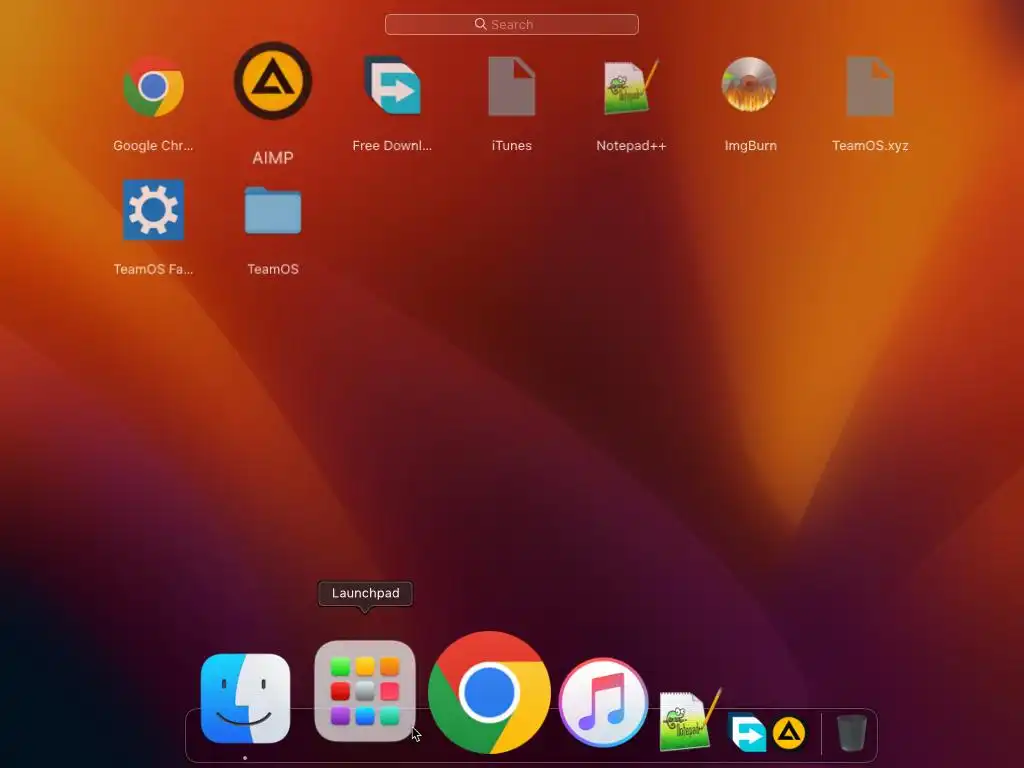Open Google Chrome from the Launchpad grid
The width and height of the screenshot is (1024, 768).
tap(153, 86)
